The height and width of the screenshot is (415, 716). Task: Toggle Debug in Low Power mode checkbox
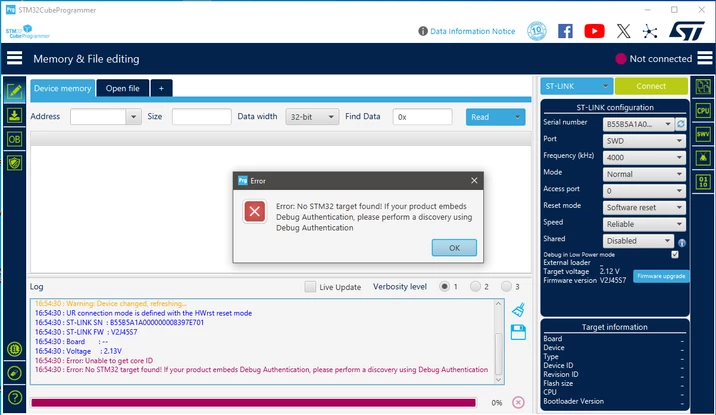coord(675,255)
